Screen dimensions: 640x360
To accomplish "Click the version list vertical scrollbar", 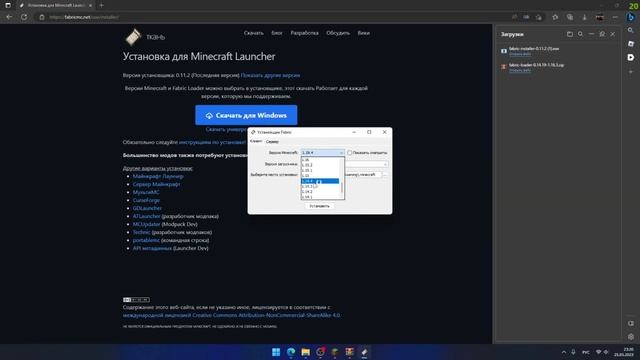I will [342, 178].
